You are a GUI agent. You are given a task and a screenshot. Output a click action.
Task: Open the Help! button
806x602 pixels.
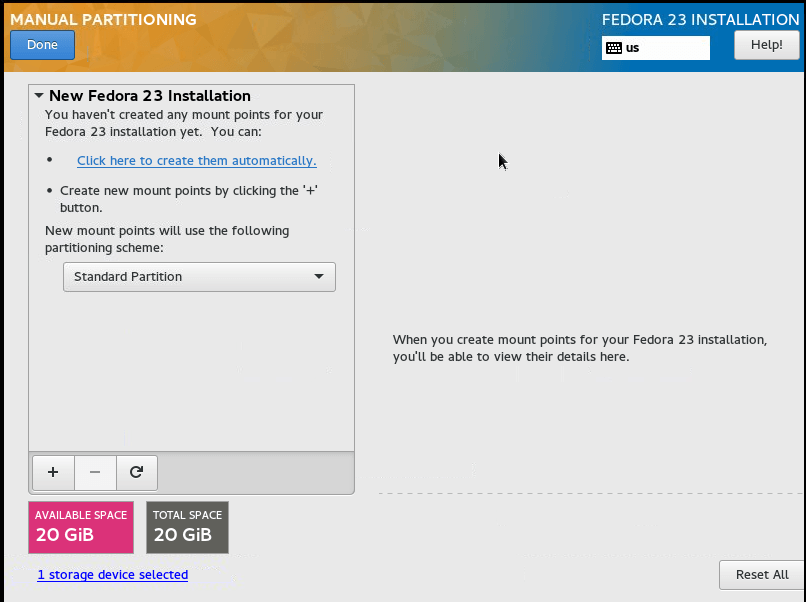(x=766, y=45)
